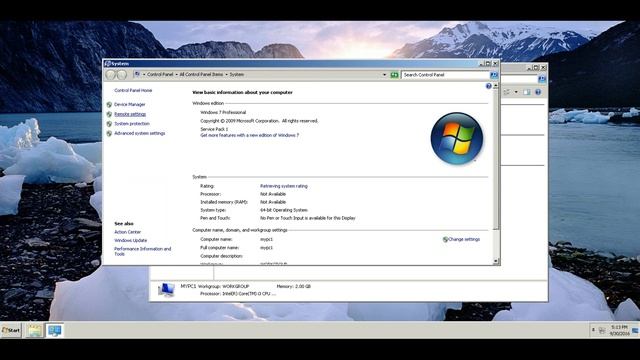Expand the arrow after Control Panel breadcrumb

pyautogui.click(x=176, y=75)
